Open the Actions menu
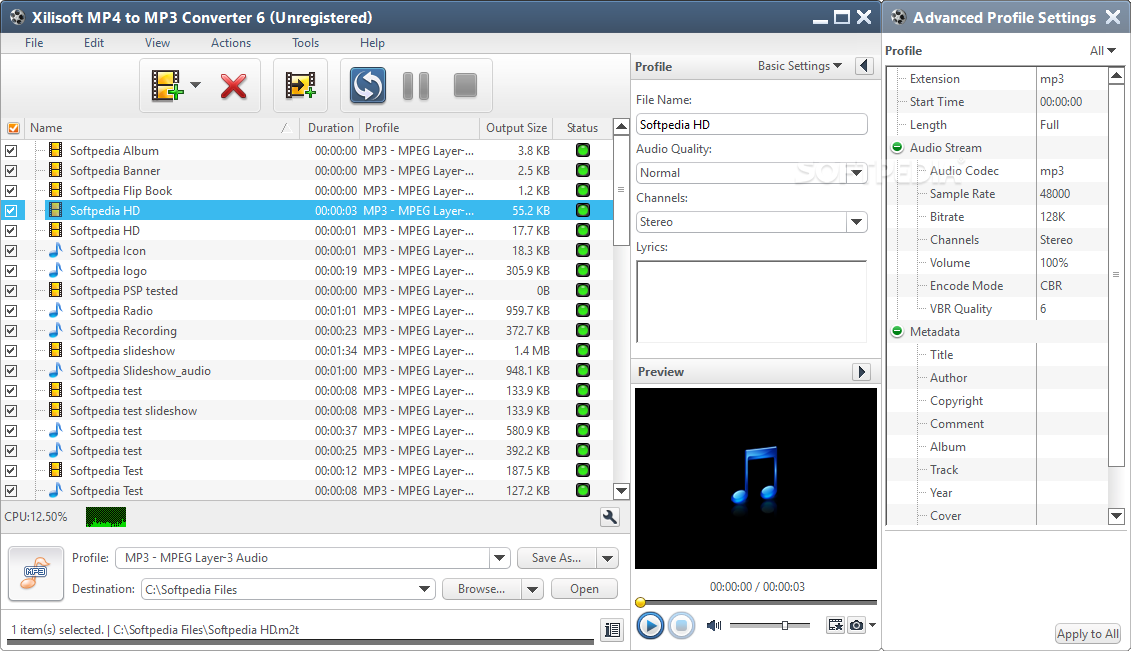 [231, 43]
